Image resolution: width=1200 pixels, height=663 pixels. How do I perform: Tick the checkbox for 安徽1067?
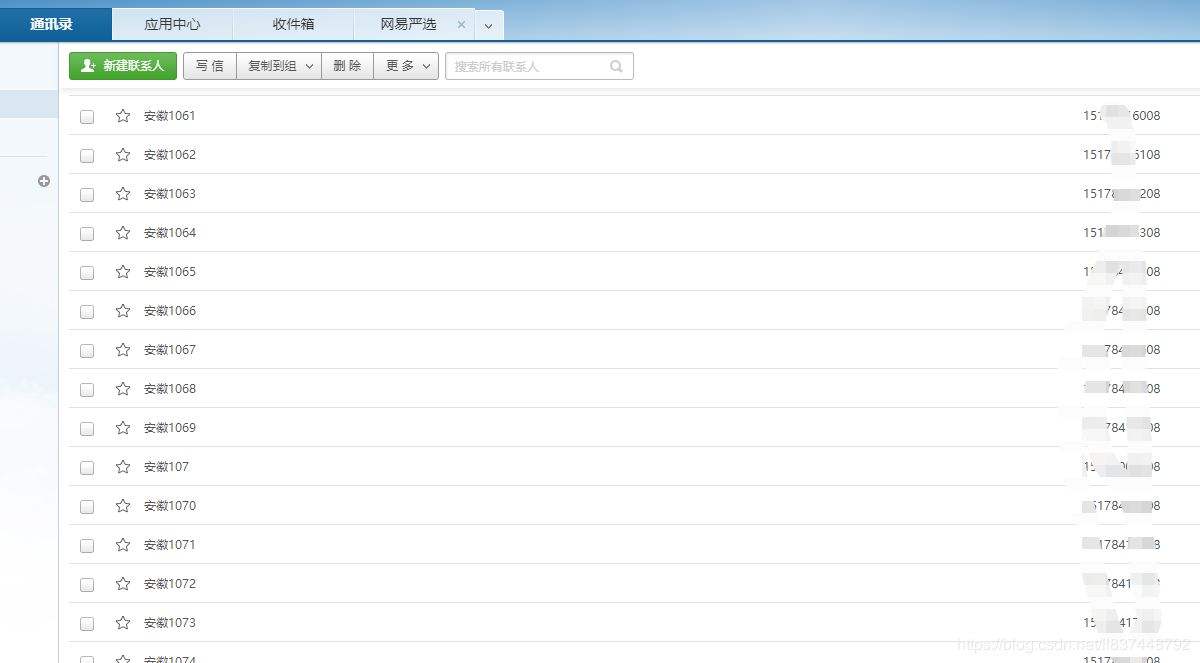click(x=87, y=351)
